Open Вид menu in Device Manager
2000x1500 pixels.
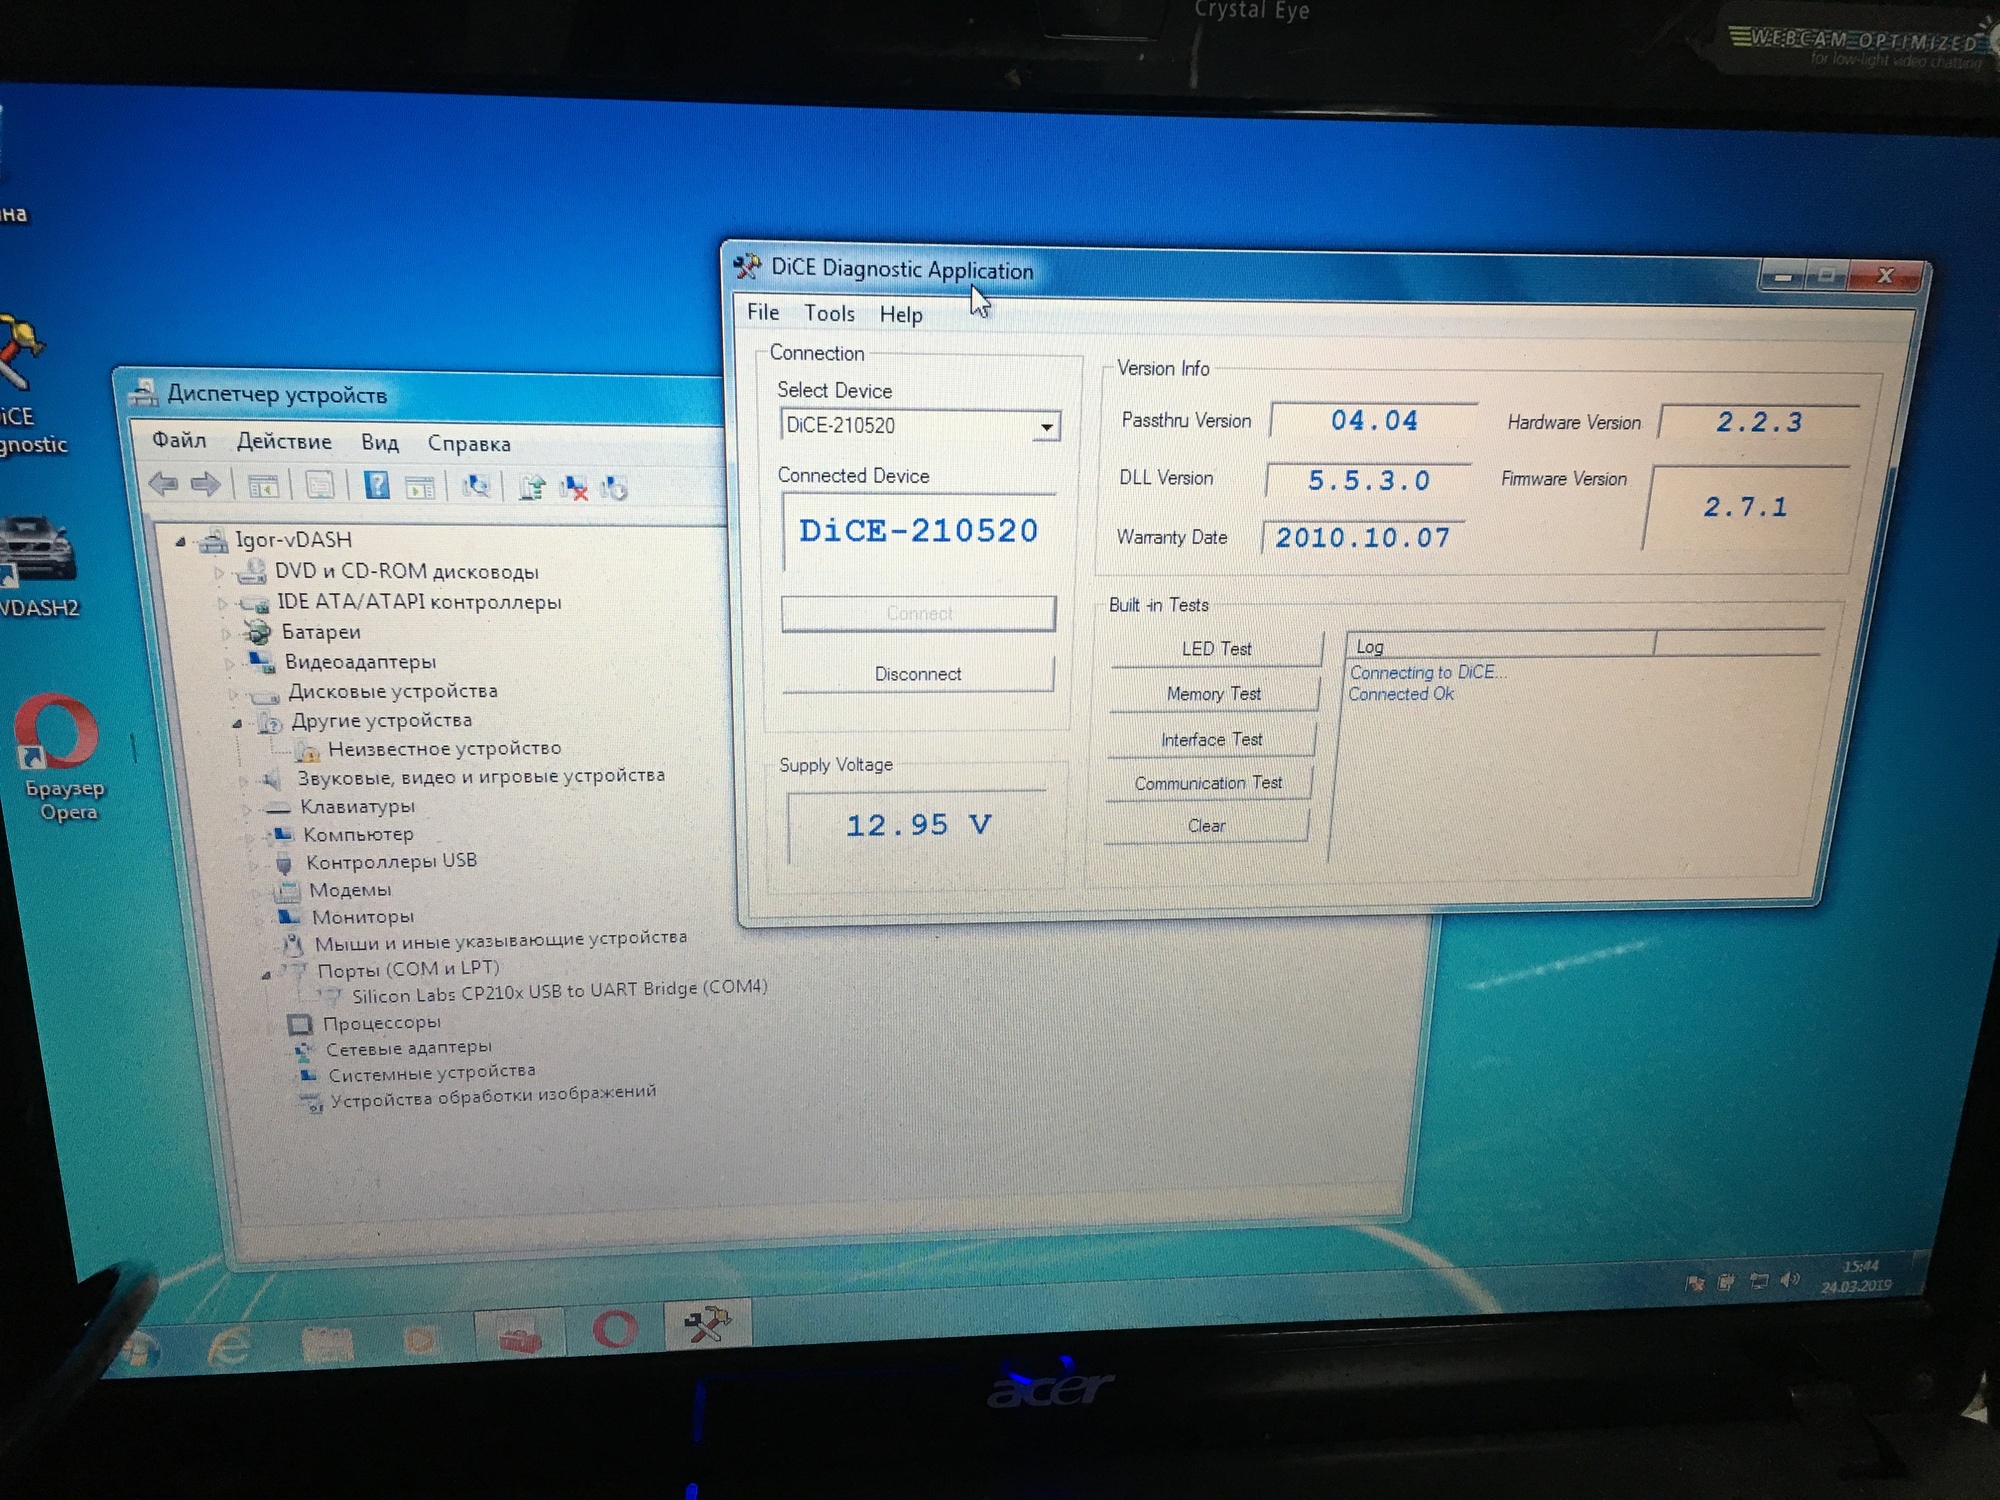(380, 442)
